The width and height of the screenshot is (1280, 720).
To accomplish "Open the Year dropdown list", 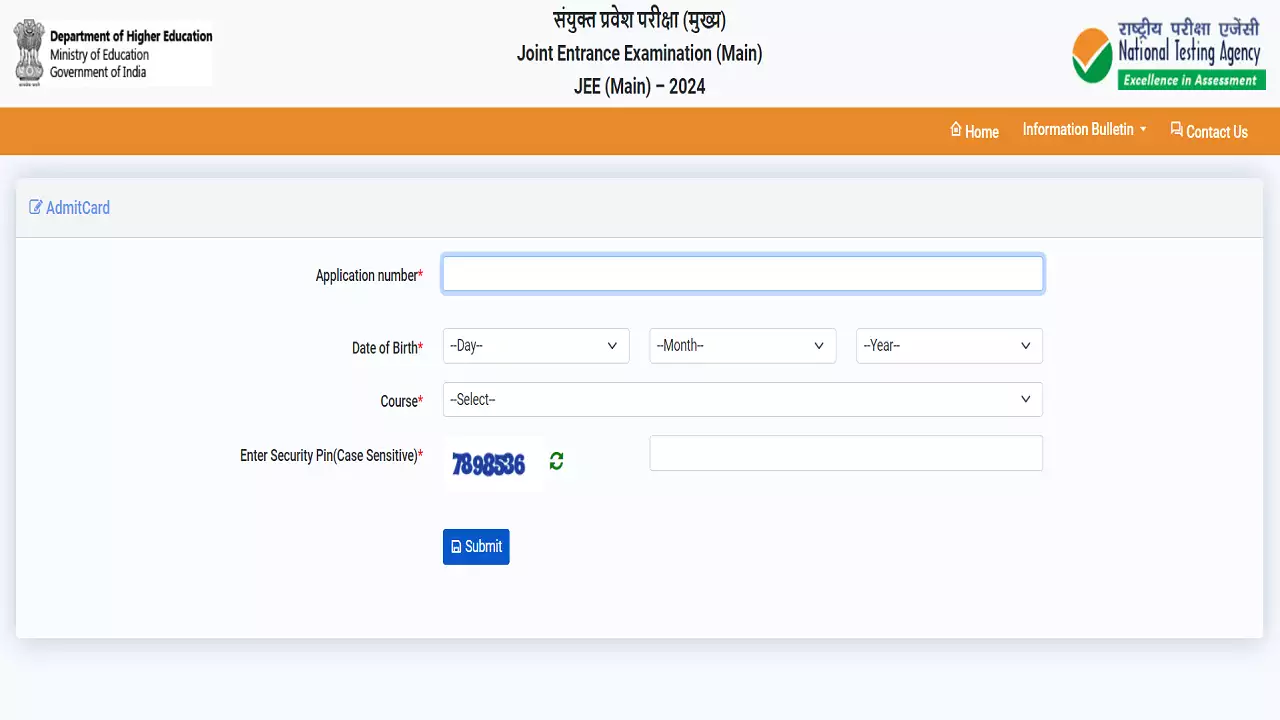I will (948, 346).
